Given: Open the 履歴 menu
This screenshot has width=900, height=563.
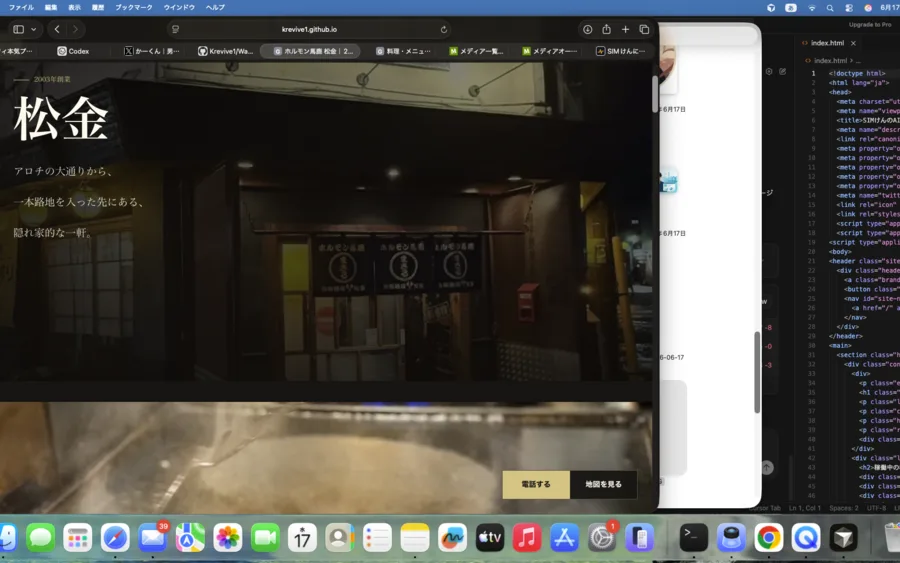Looking at the screenshot, I should [98, 7].
